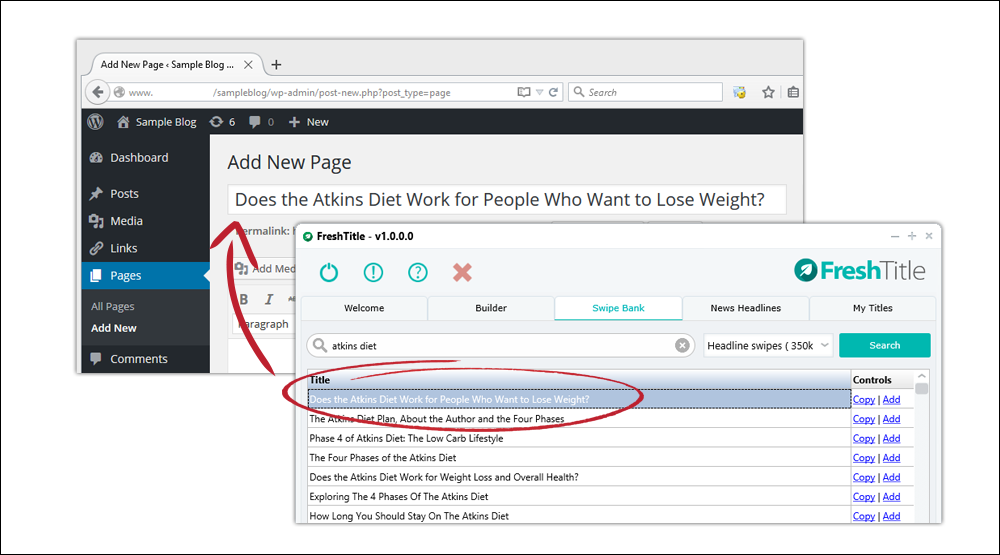Screen dimensions: 1000x555
Task: Open the address bar history dropdown arrow
Action: tap(540, 92)
